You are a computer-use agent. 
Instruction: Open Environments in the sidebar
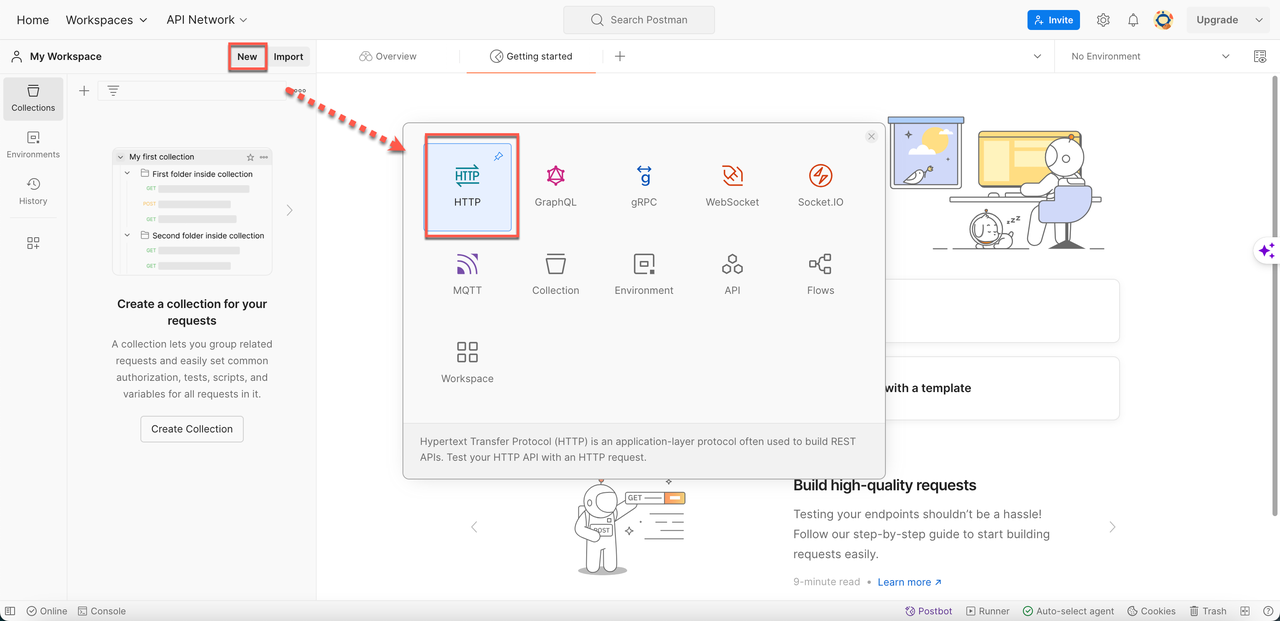click(x=33, y=145)
